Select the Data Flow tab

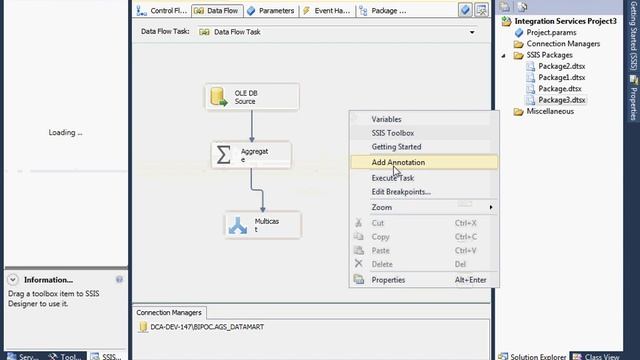(217, 11)
